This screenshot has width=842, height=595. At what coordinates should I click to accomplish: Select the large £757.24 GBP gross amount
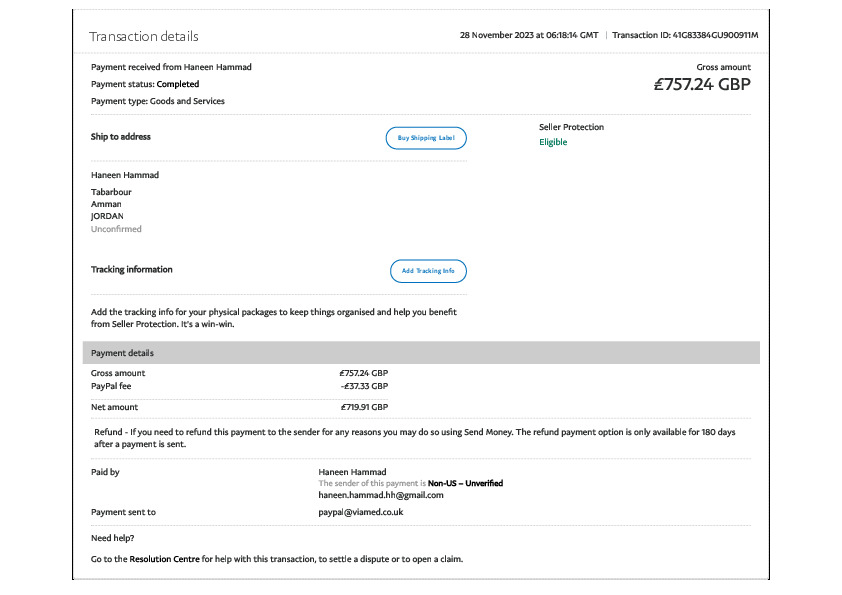coord(701,85)
